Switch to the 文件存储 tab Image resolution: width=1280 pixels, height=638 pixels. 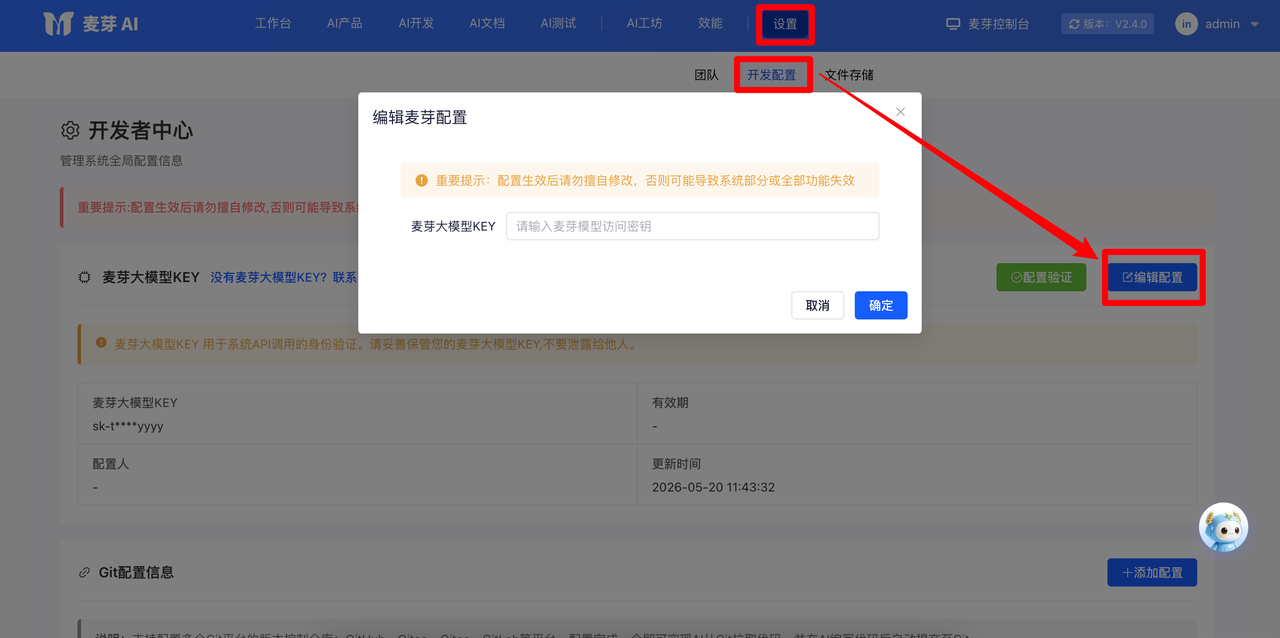(x=849, y=75)
